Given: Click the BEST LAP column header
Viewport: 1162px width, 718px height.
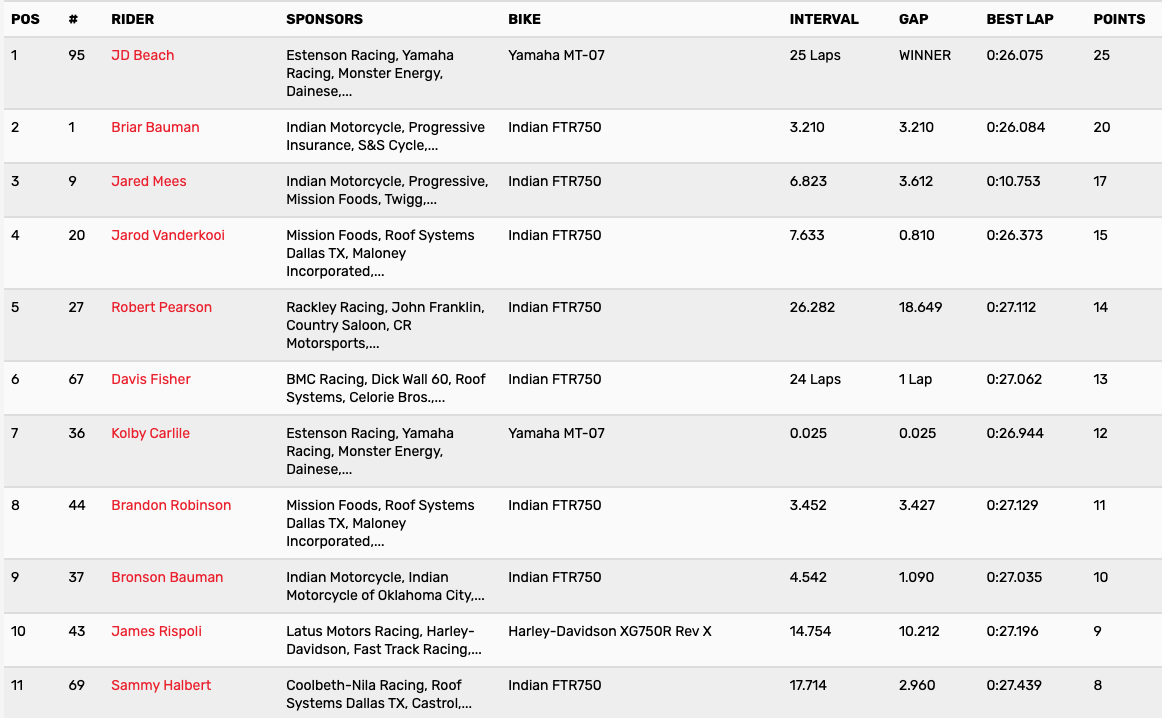Looking at the screenshot, I should click(x=1019, y=19).
